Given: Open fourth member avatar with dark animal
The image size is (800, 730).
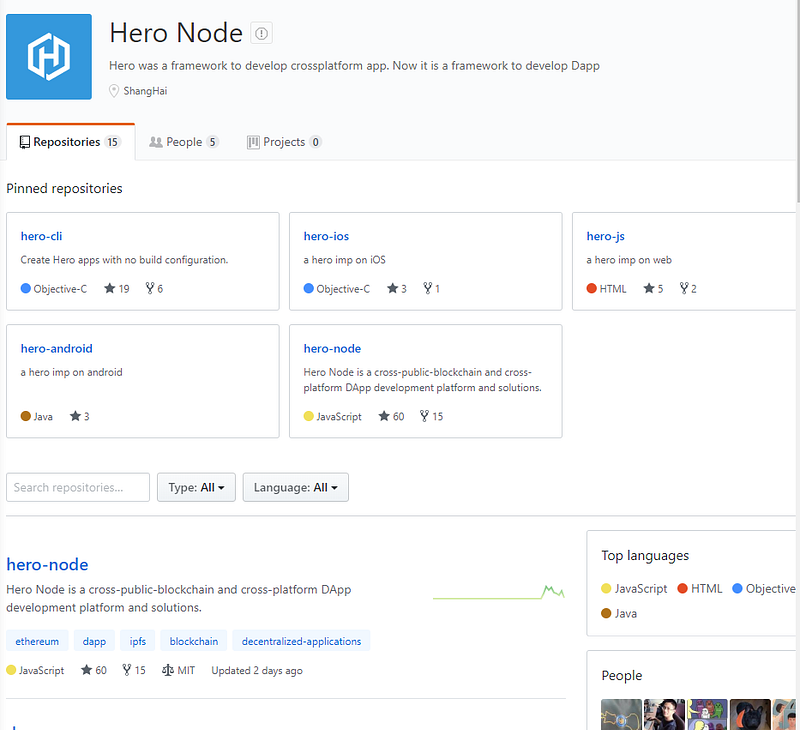Looking at the screenshot, I should point(750,714).
